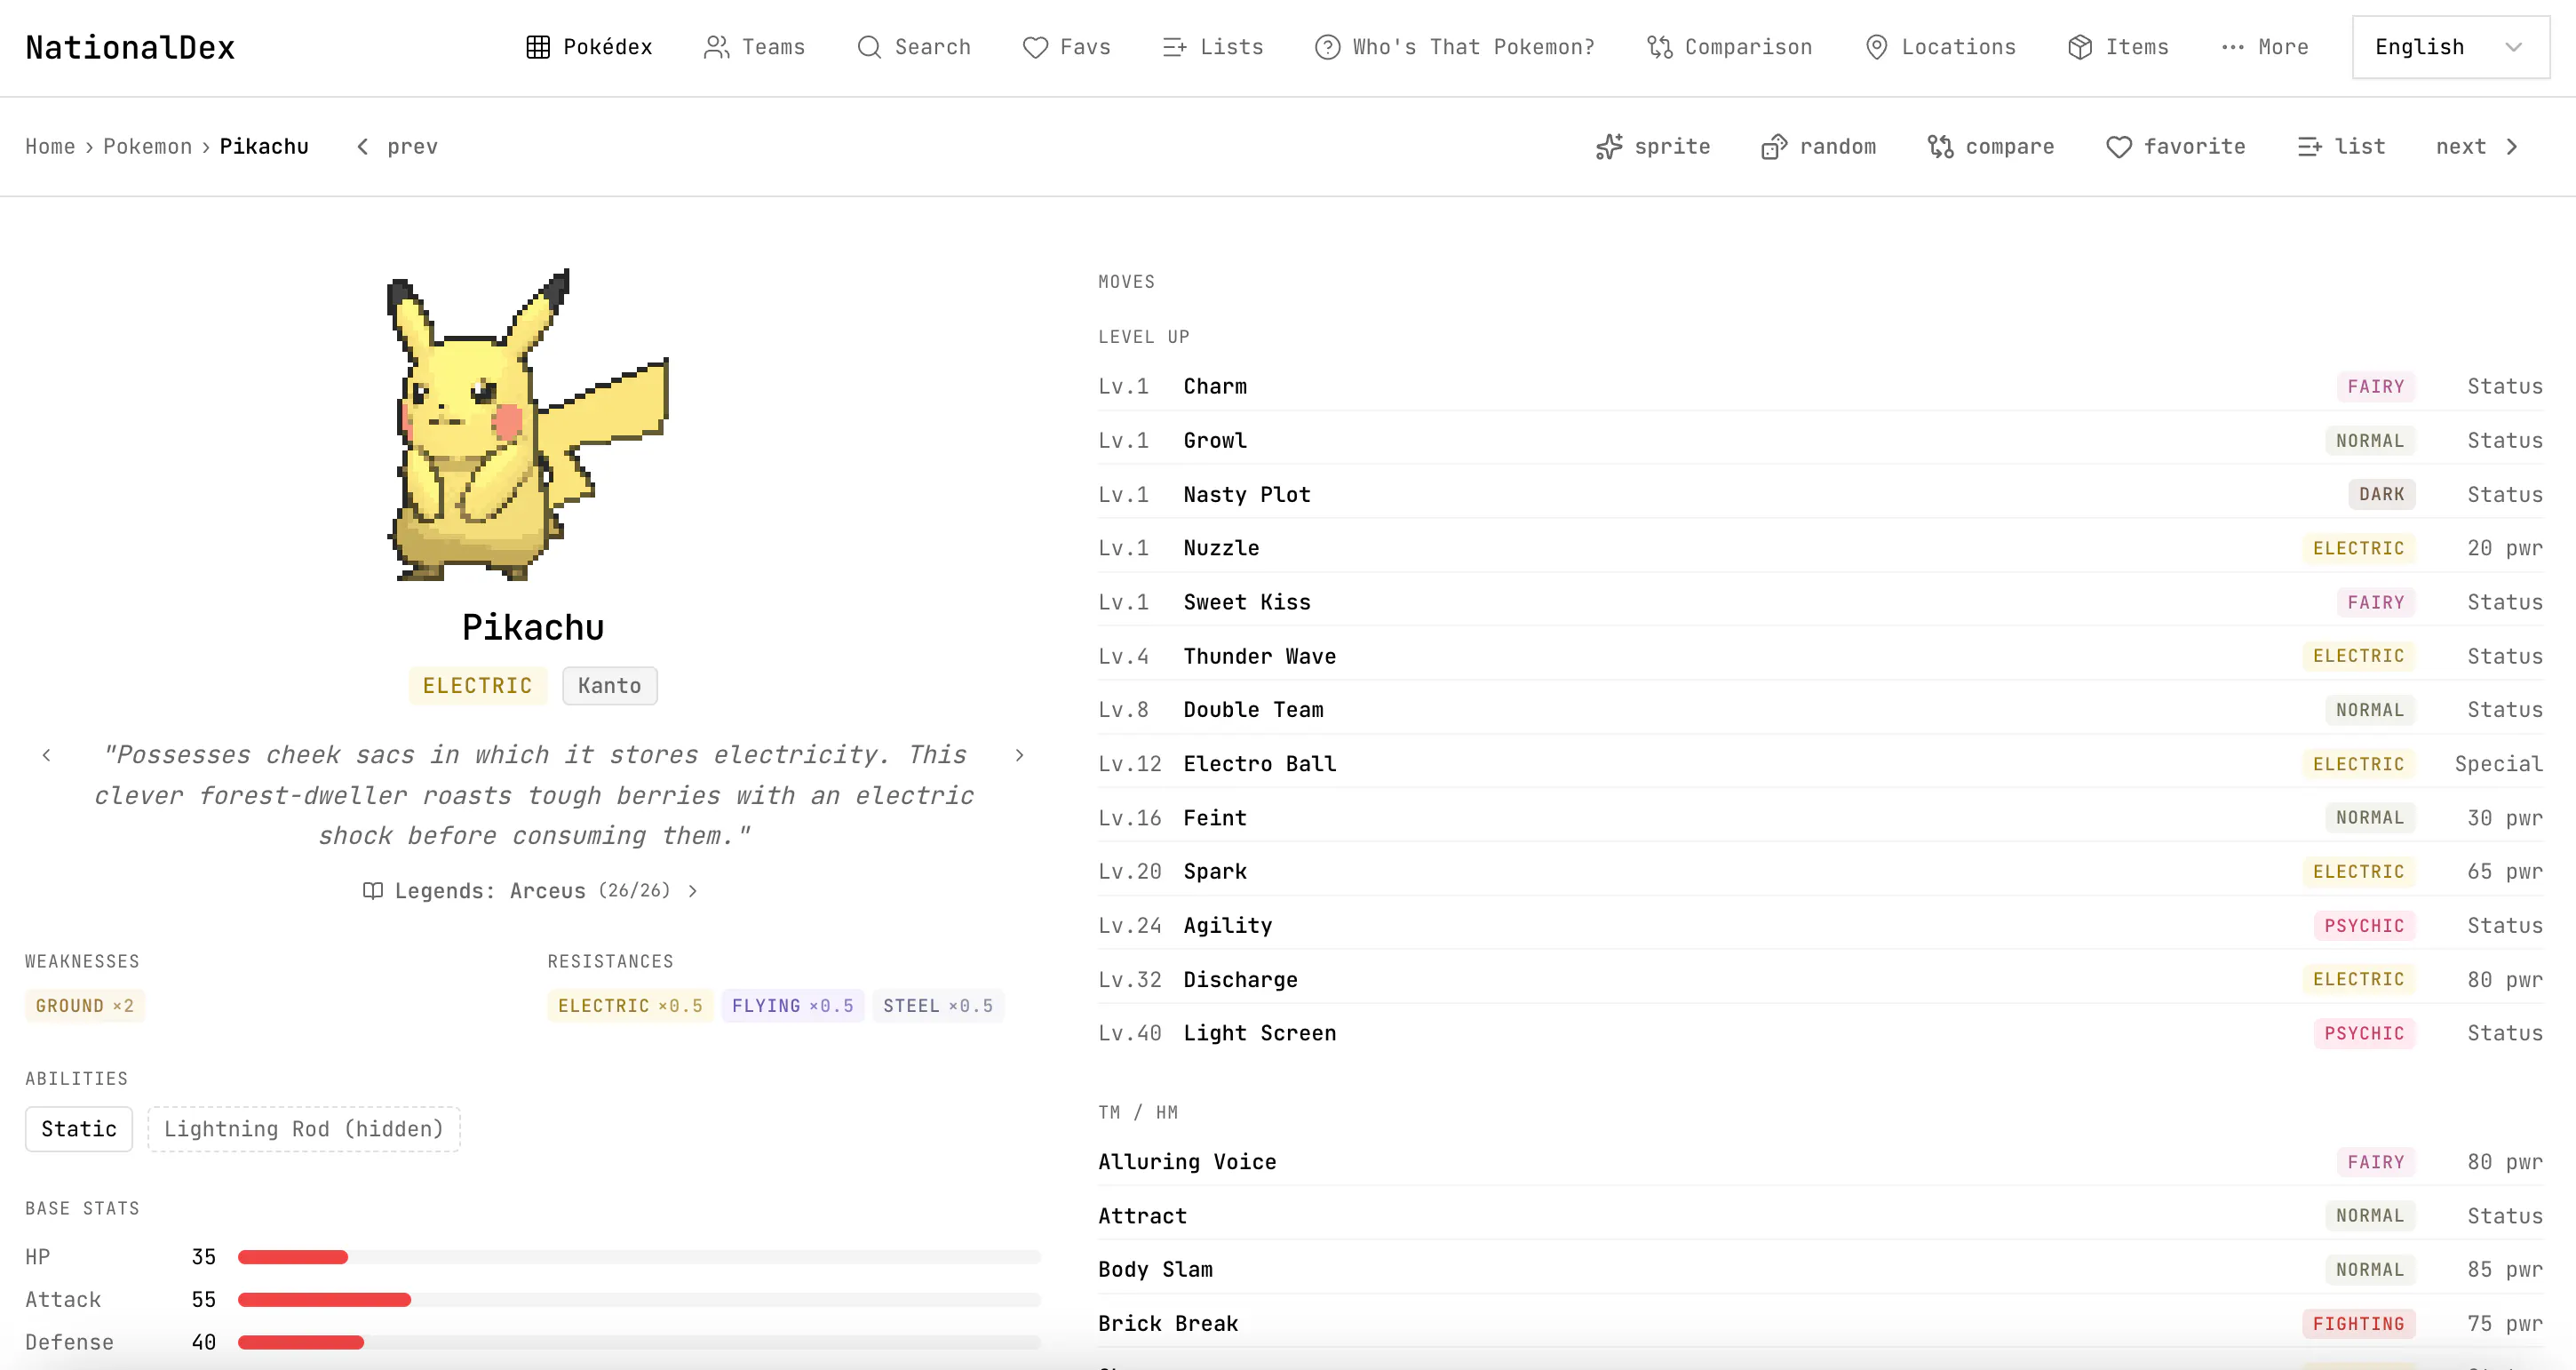Click the sprite sparkle icon

[1609, 147]
